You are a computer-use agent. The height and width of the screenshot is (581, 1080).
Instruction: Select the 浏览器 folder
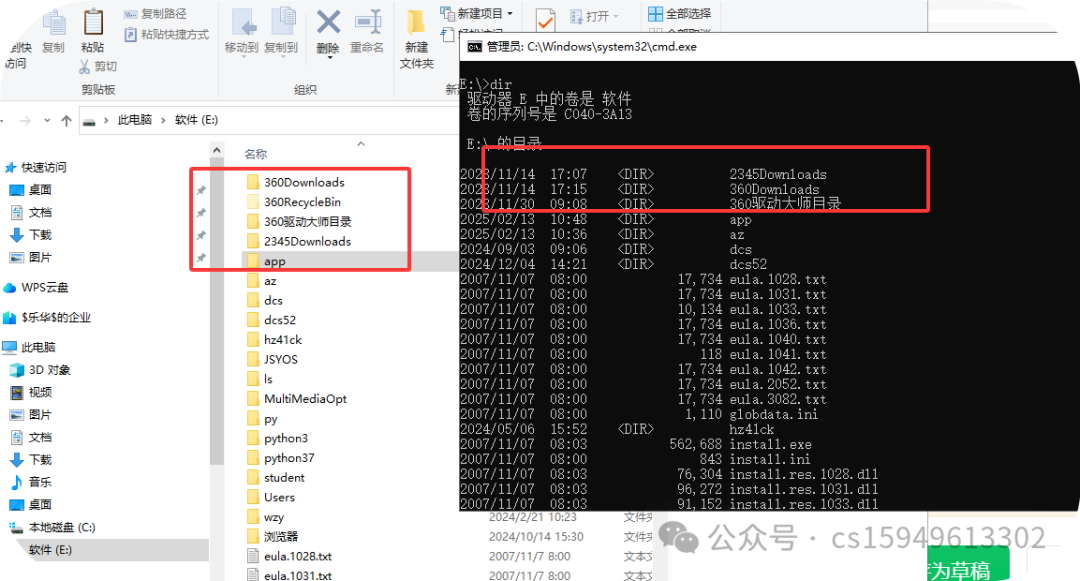pyautogui.click(x=280, y=536)
